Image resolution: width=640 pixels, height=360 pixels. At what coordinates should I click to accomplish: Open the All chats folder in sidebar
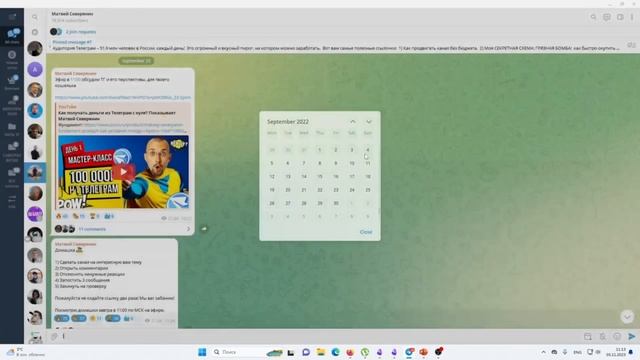click(12, 36)
